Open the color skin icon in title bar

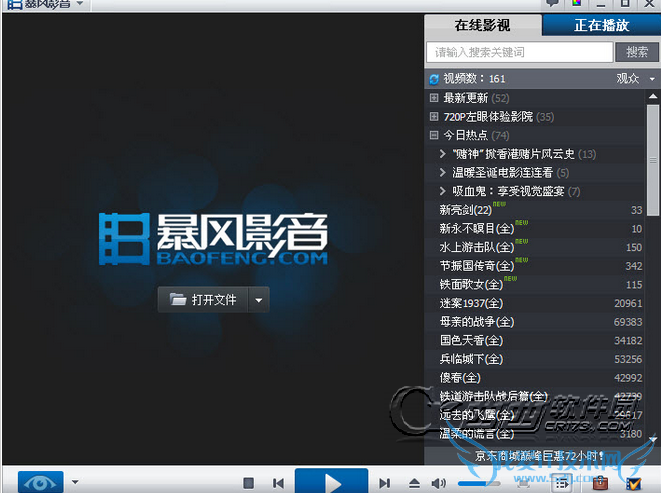[577, 3]
